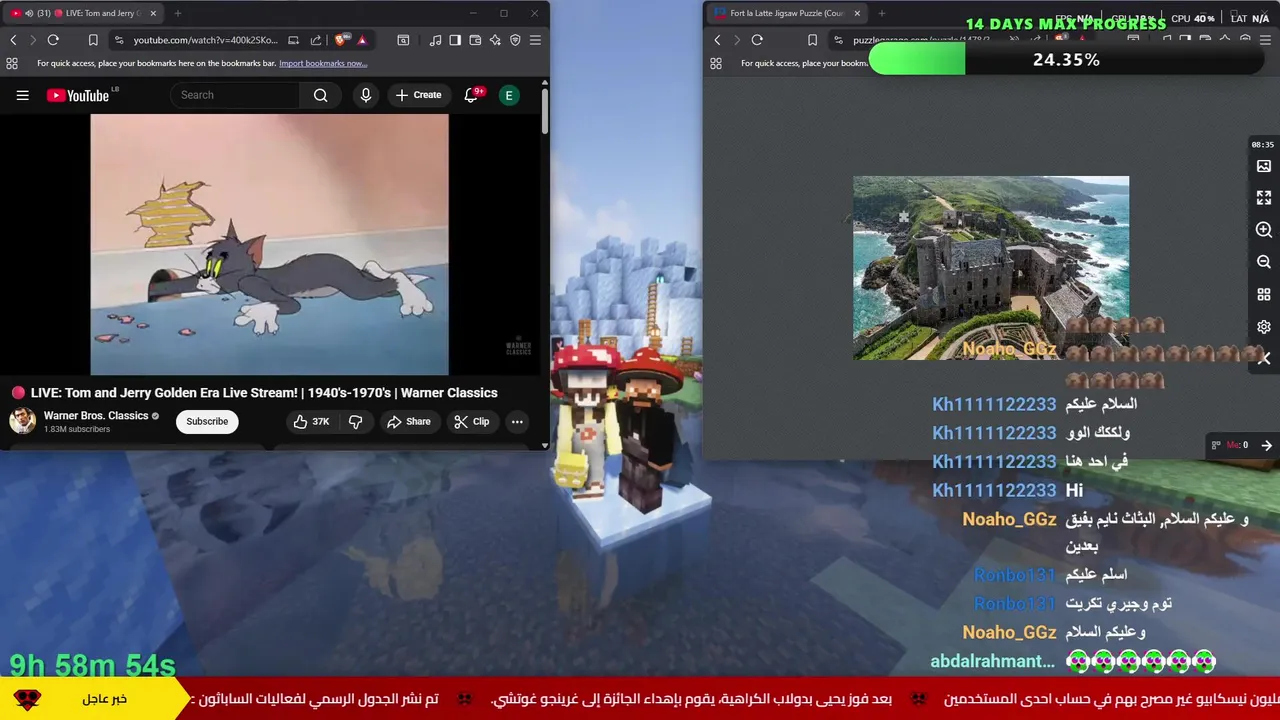Click chat name Ronbo131 saying اسلم عليكم
The height and width of the screenshot is (720, 1280).
click(x=1015, y=575)
